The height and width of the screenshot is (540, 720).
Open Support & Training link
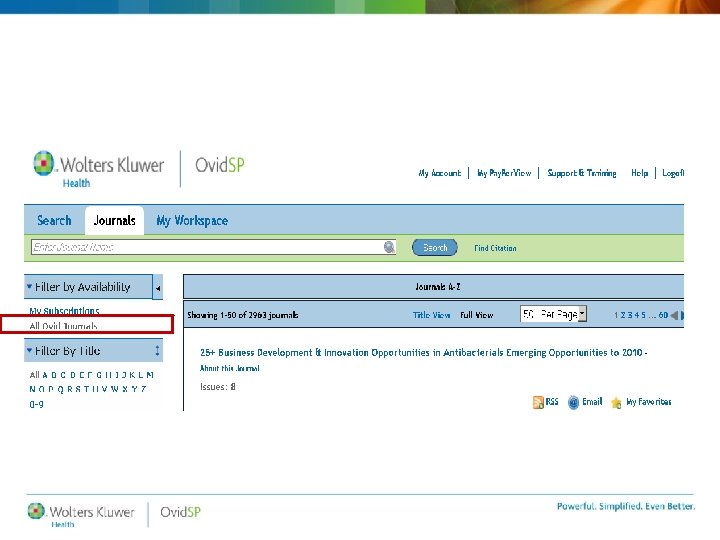(x=582, y=173)
